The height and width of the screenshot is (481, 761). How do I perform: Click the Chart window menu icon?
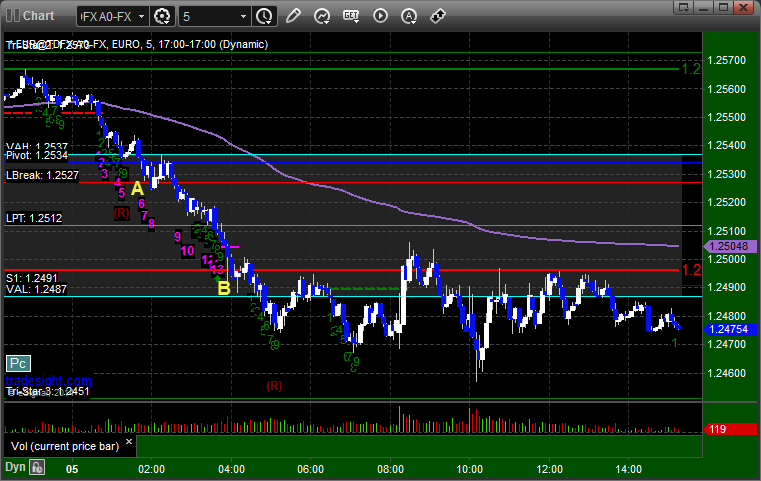click(11, 15)
